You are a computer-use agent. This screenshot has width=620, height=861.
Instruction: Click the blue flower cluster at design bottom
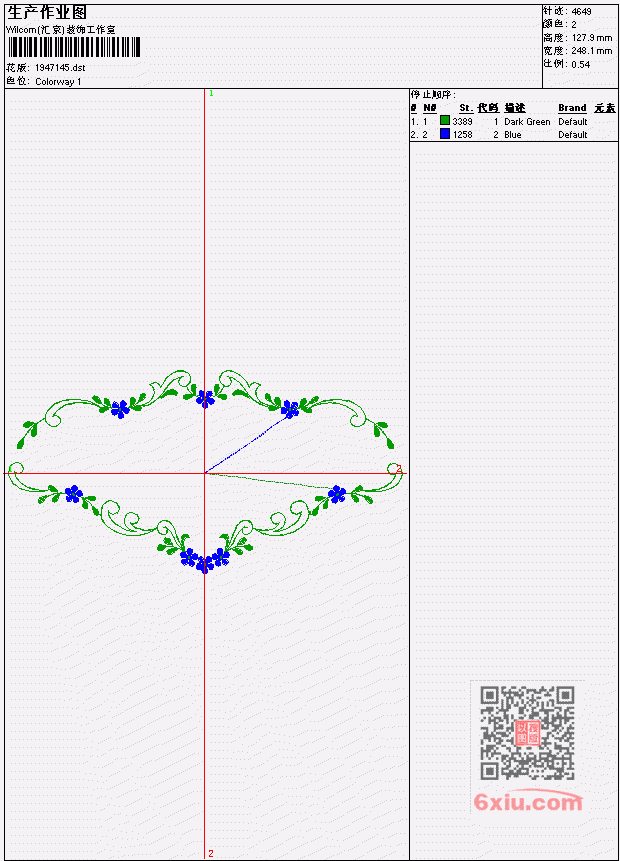click(x=205, y=560)
